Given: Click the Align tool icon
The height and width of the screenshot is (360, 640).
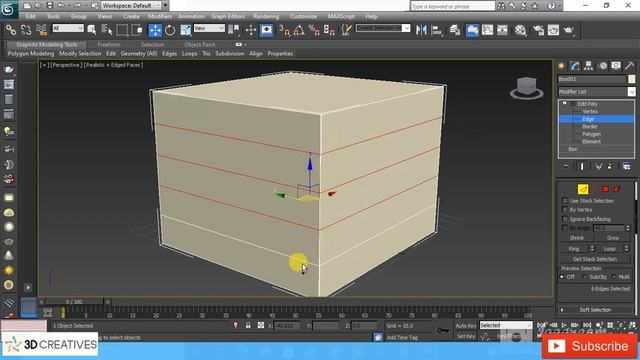Looking at the screenshot, I should tap(436, 30).
